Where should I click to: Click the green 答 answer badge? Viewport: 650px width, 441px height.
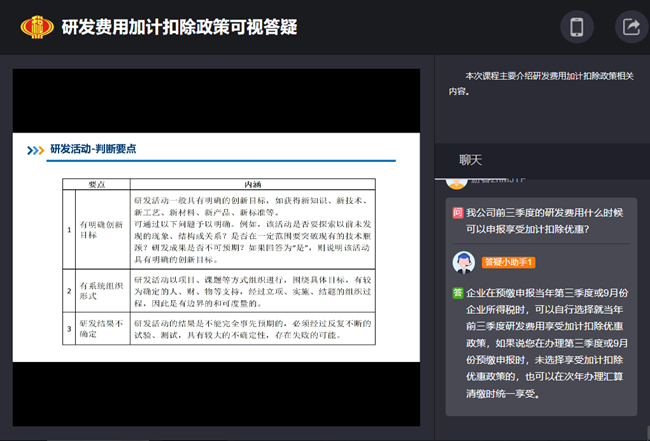(457, 293)
